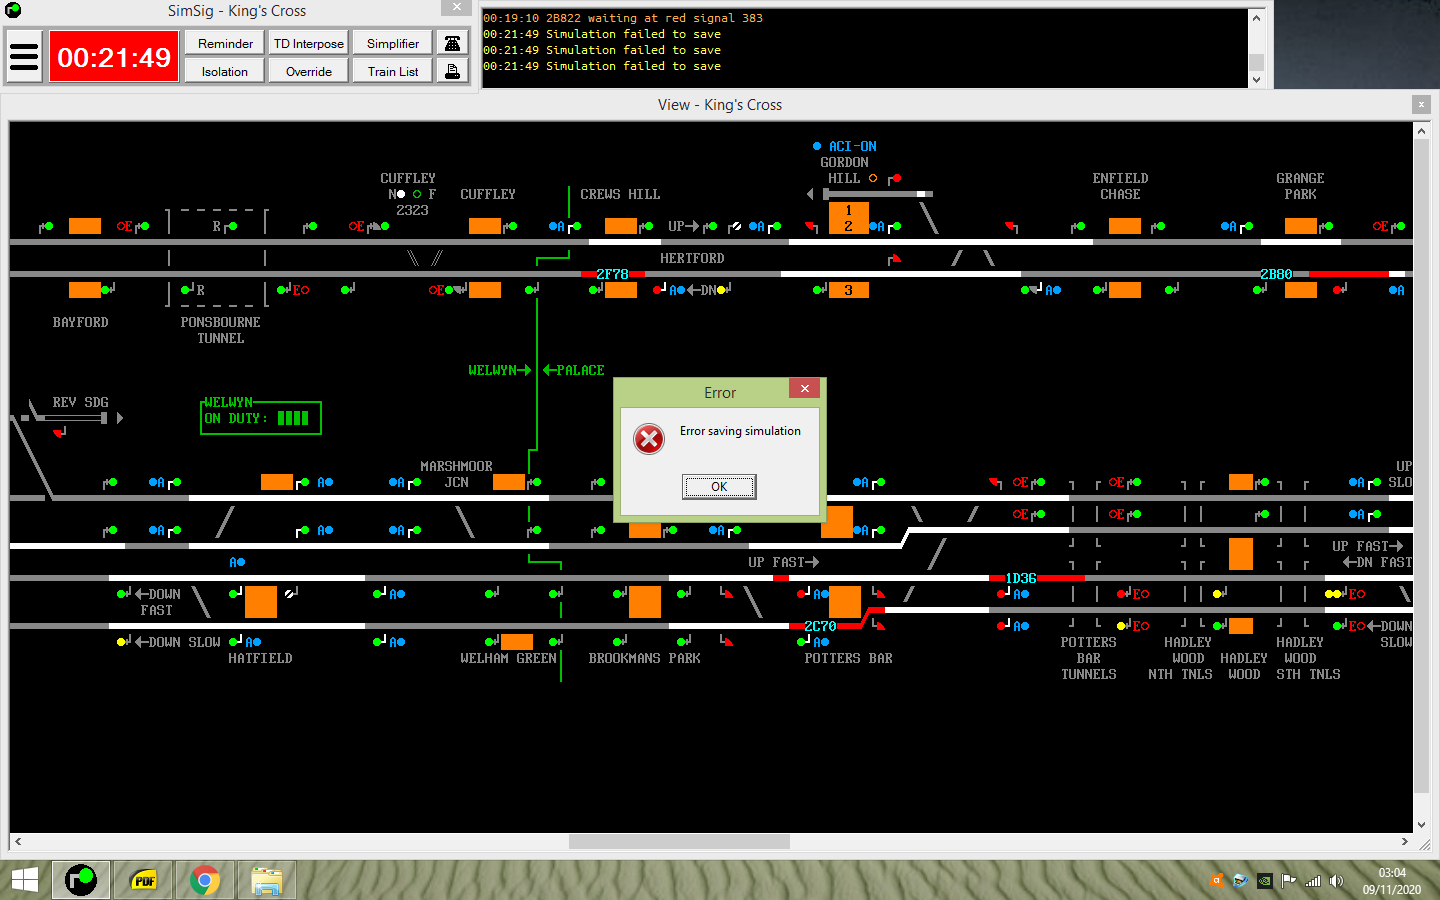Click the ACI-ON indicator at Gordon Hill
Image resolution: width=1440 pixels, height=900 pixels.
coord(845,146)
